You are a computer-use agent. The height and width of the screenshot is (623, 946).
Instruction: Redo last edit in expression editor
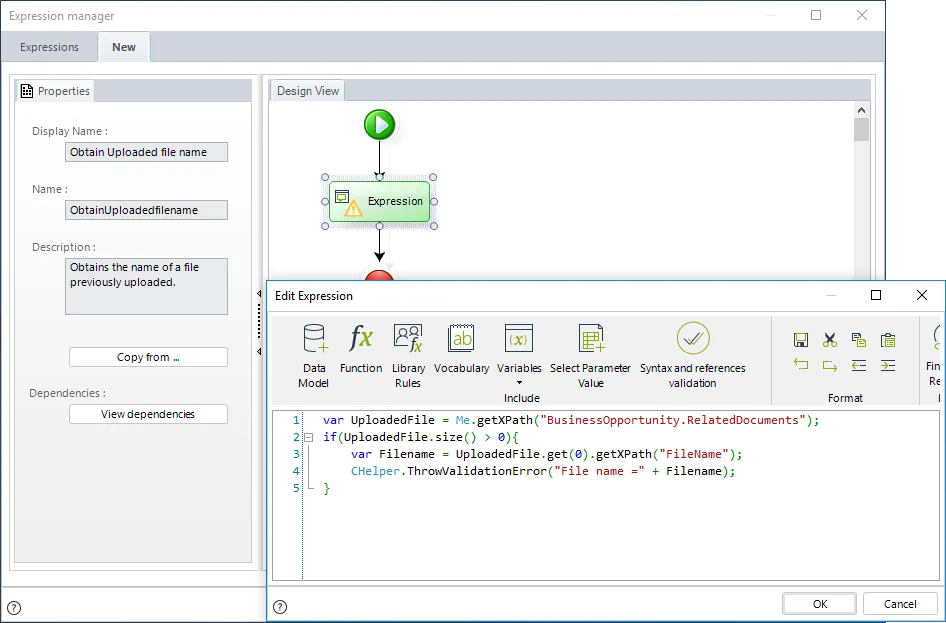pos(830,365)
